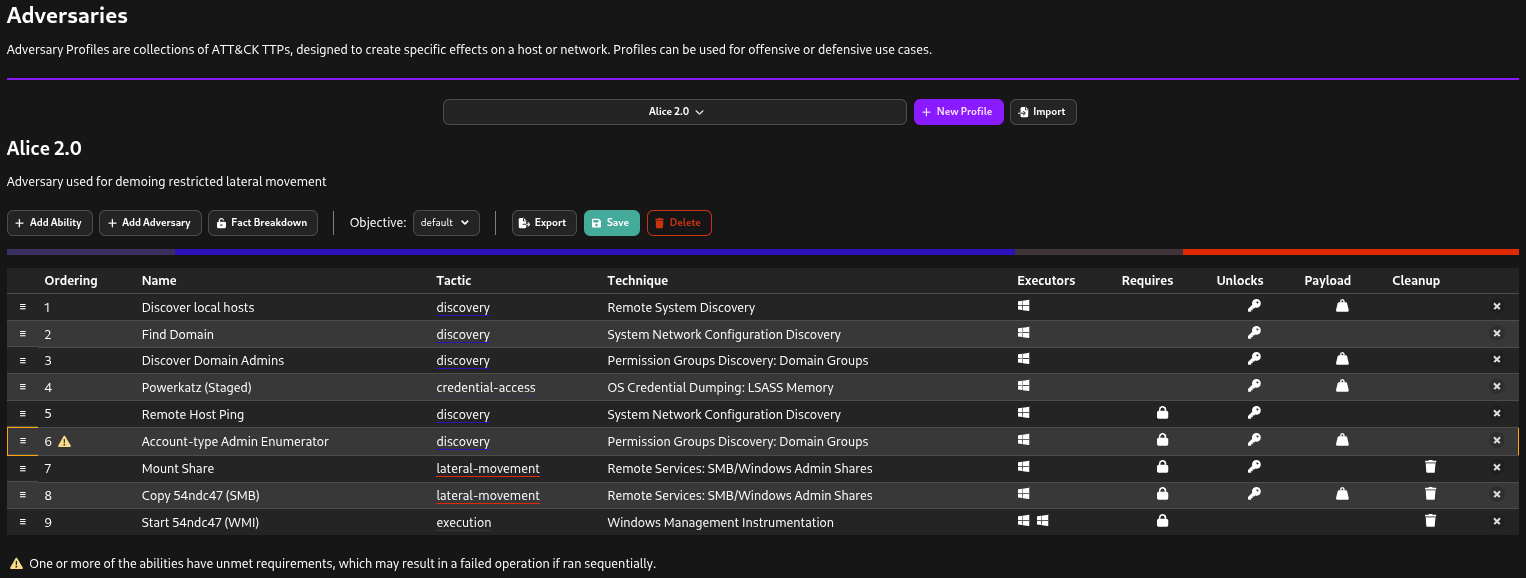Click the lateral-movement tactic for Mount Share

tap(488, 468)
